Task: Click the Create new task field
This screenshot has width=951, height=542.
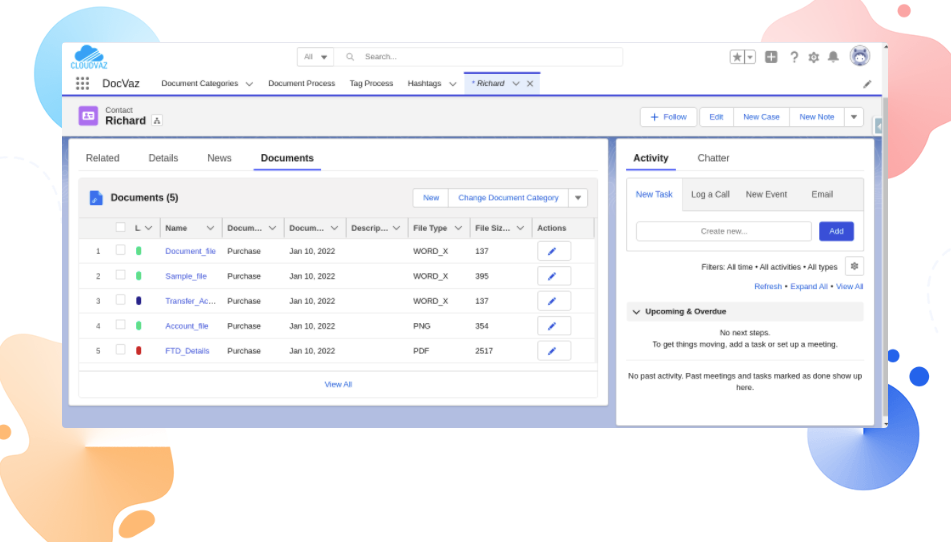Action: pyautogui.click(x=724, y=231)
